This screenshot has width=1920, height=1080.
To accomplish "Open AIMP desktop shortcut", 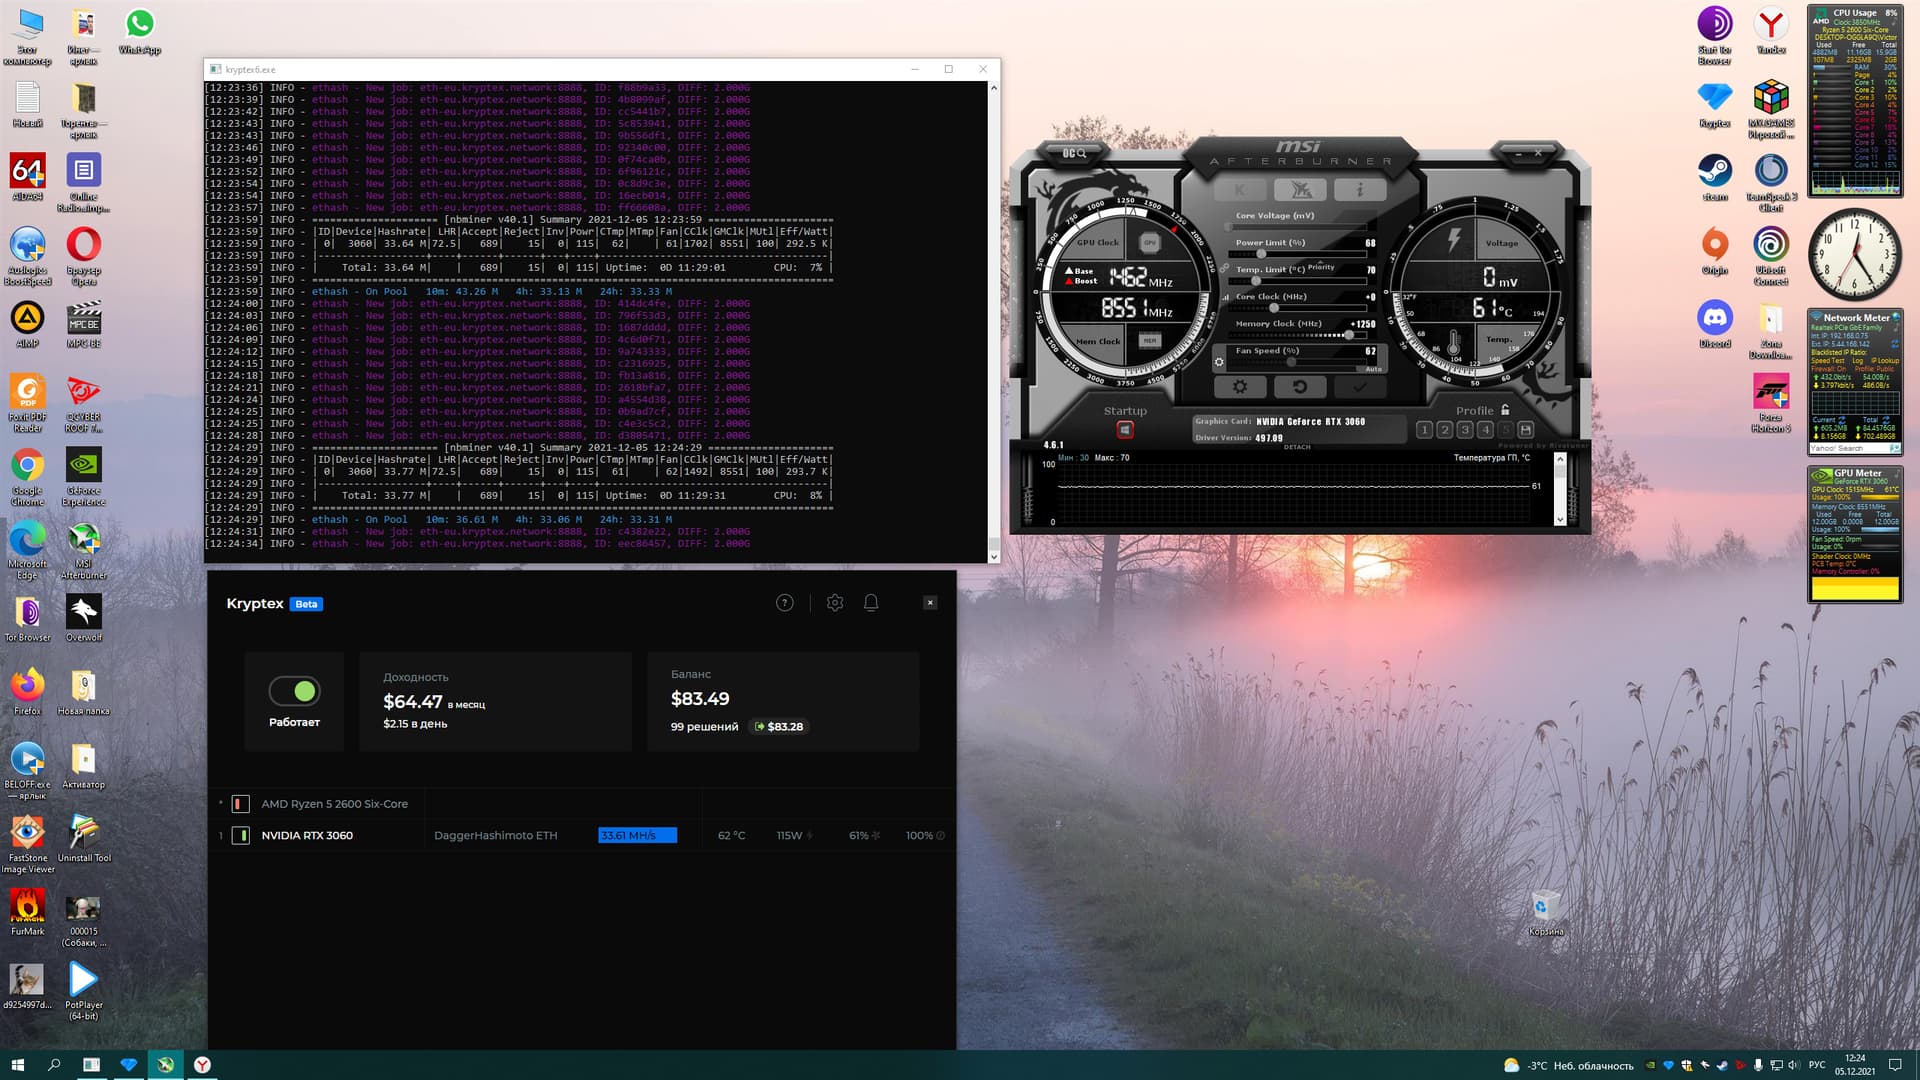I will click(x=28, y=324).
